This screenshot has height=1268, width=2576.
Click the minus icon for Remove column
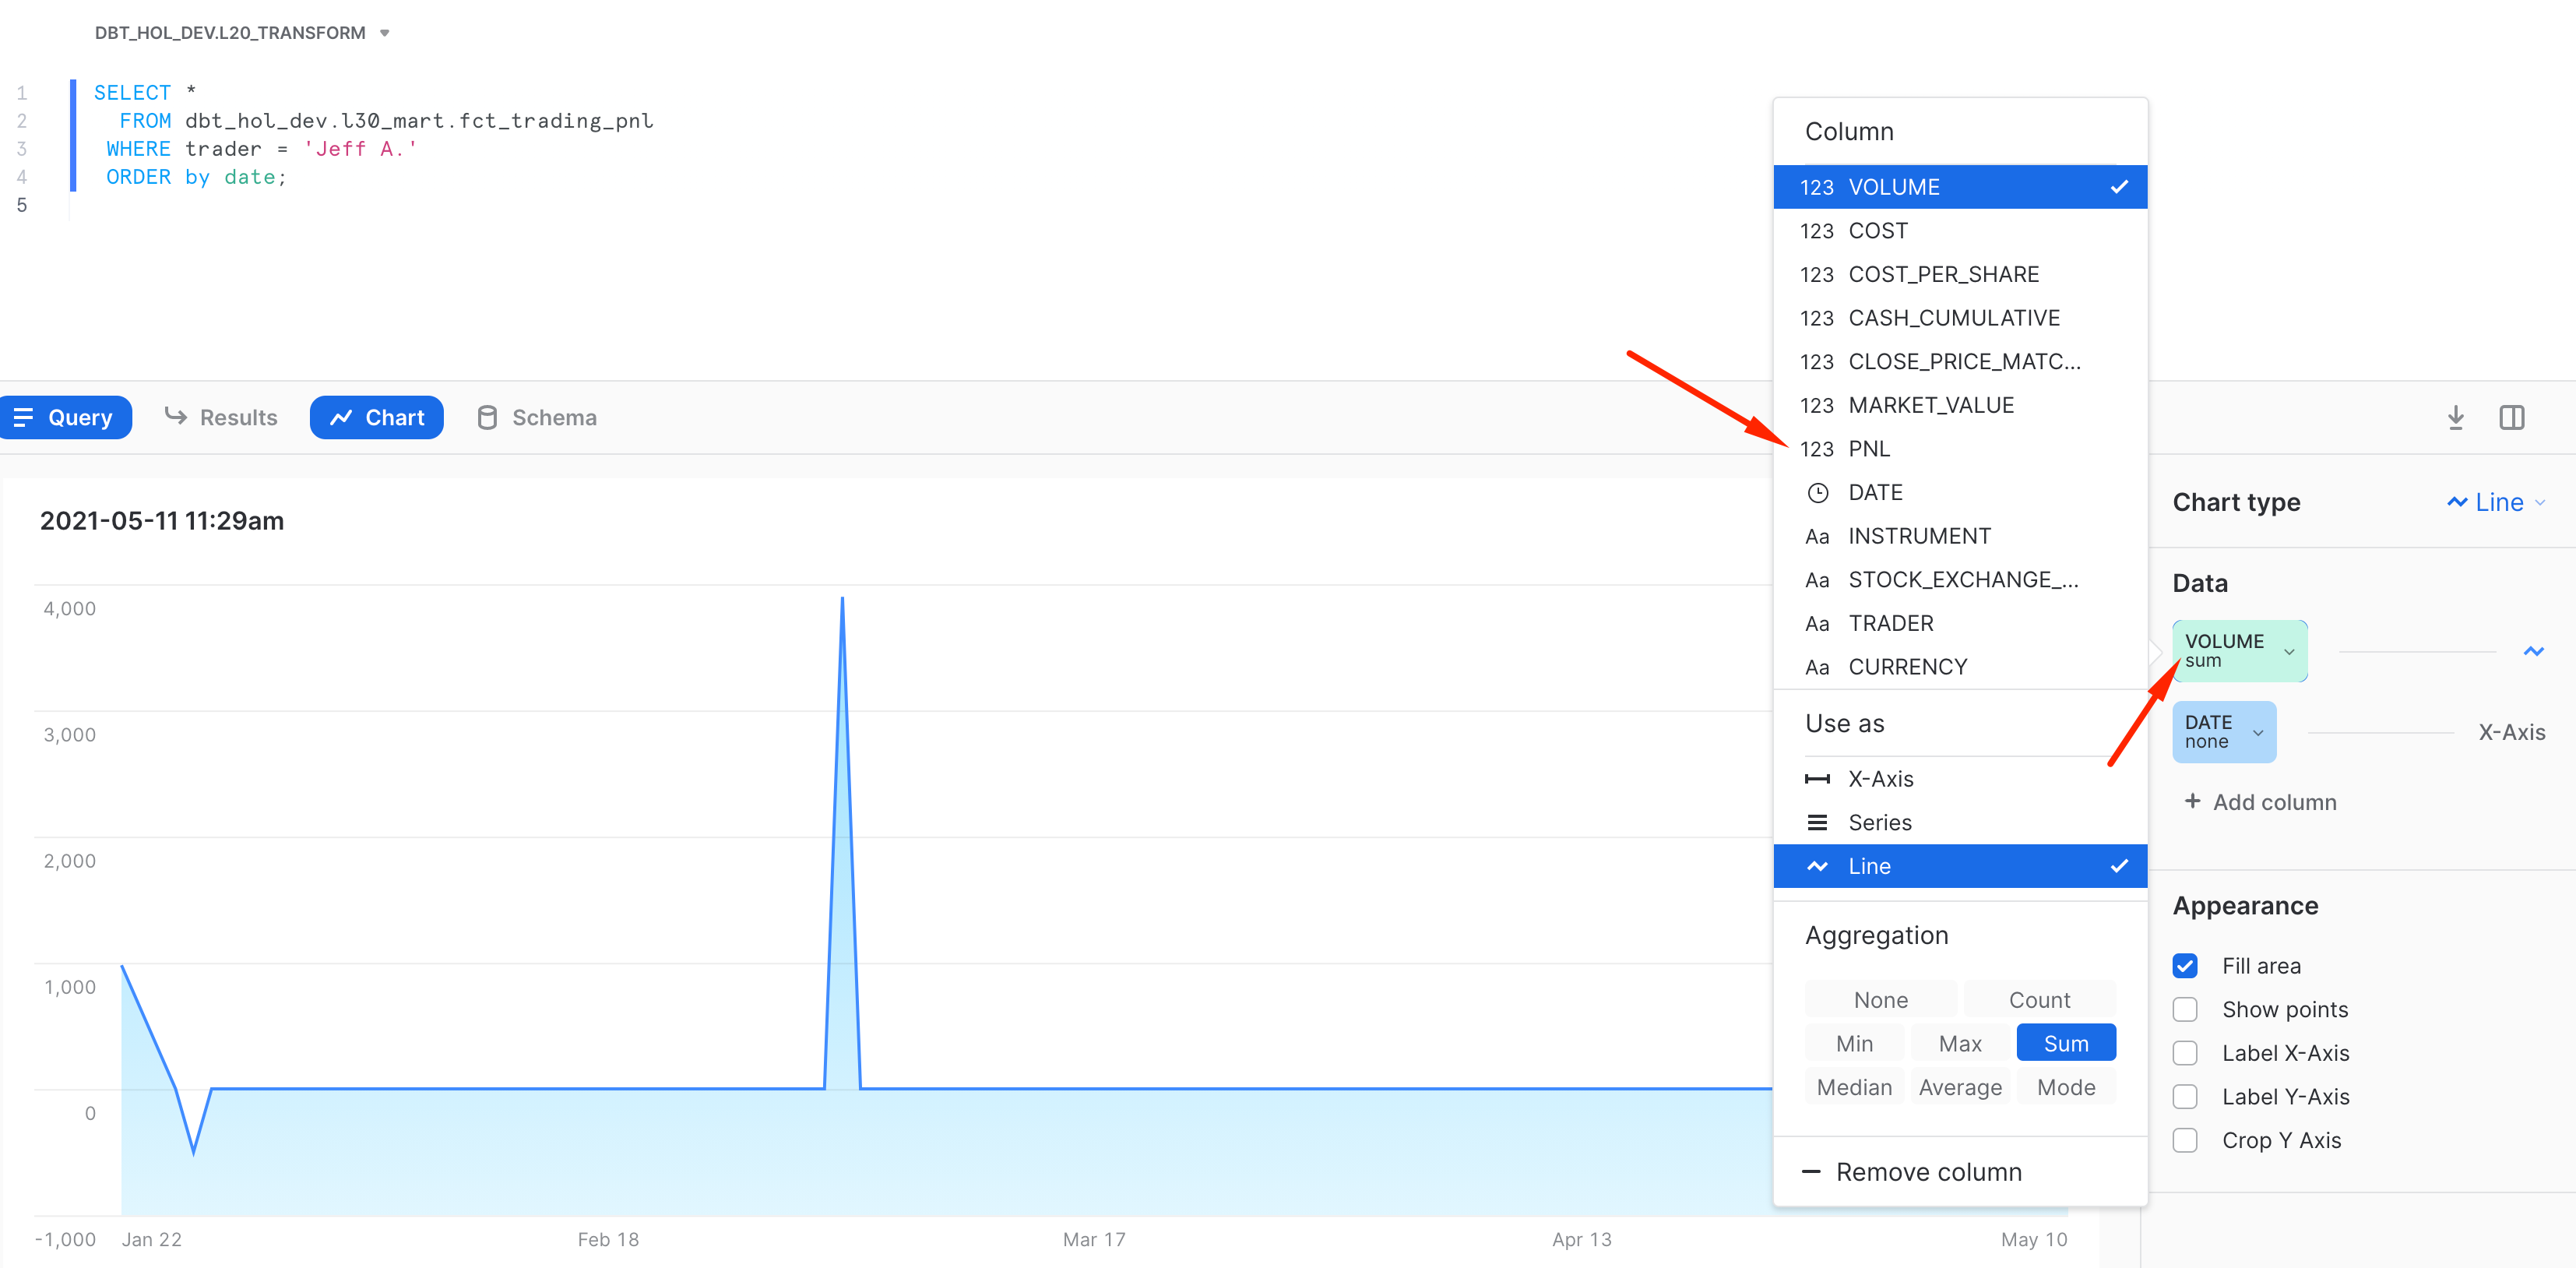[x=1811, y=1172]
